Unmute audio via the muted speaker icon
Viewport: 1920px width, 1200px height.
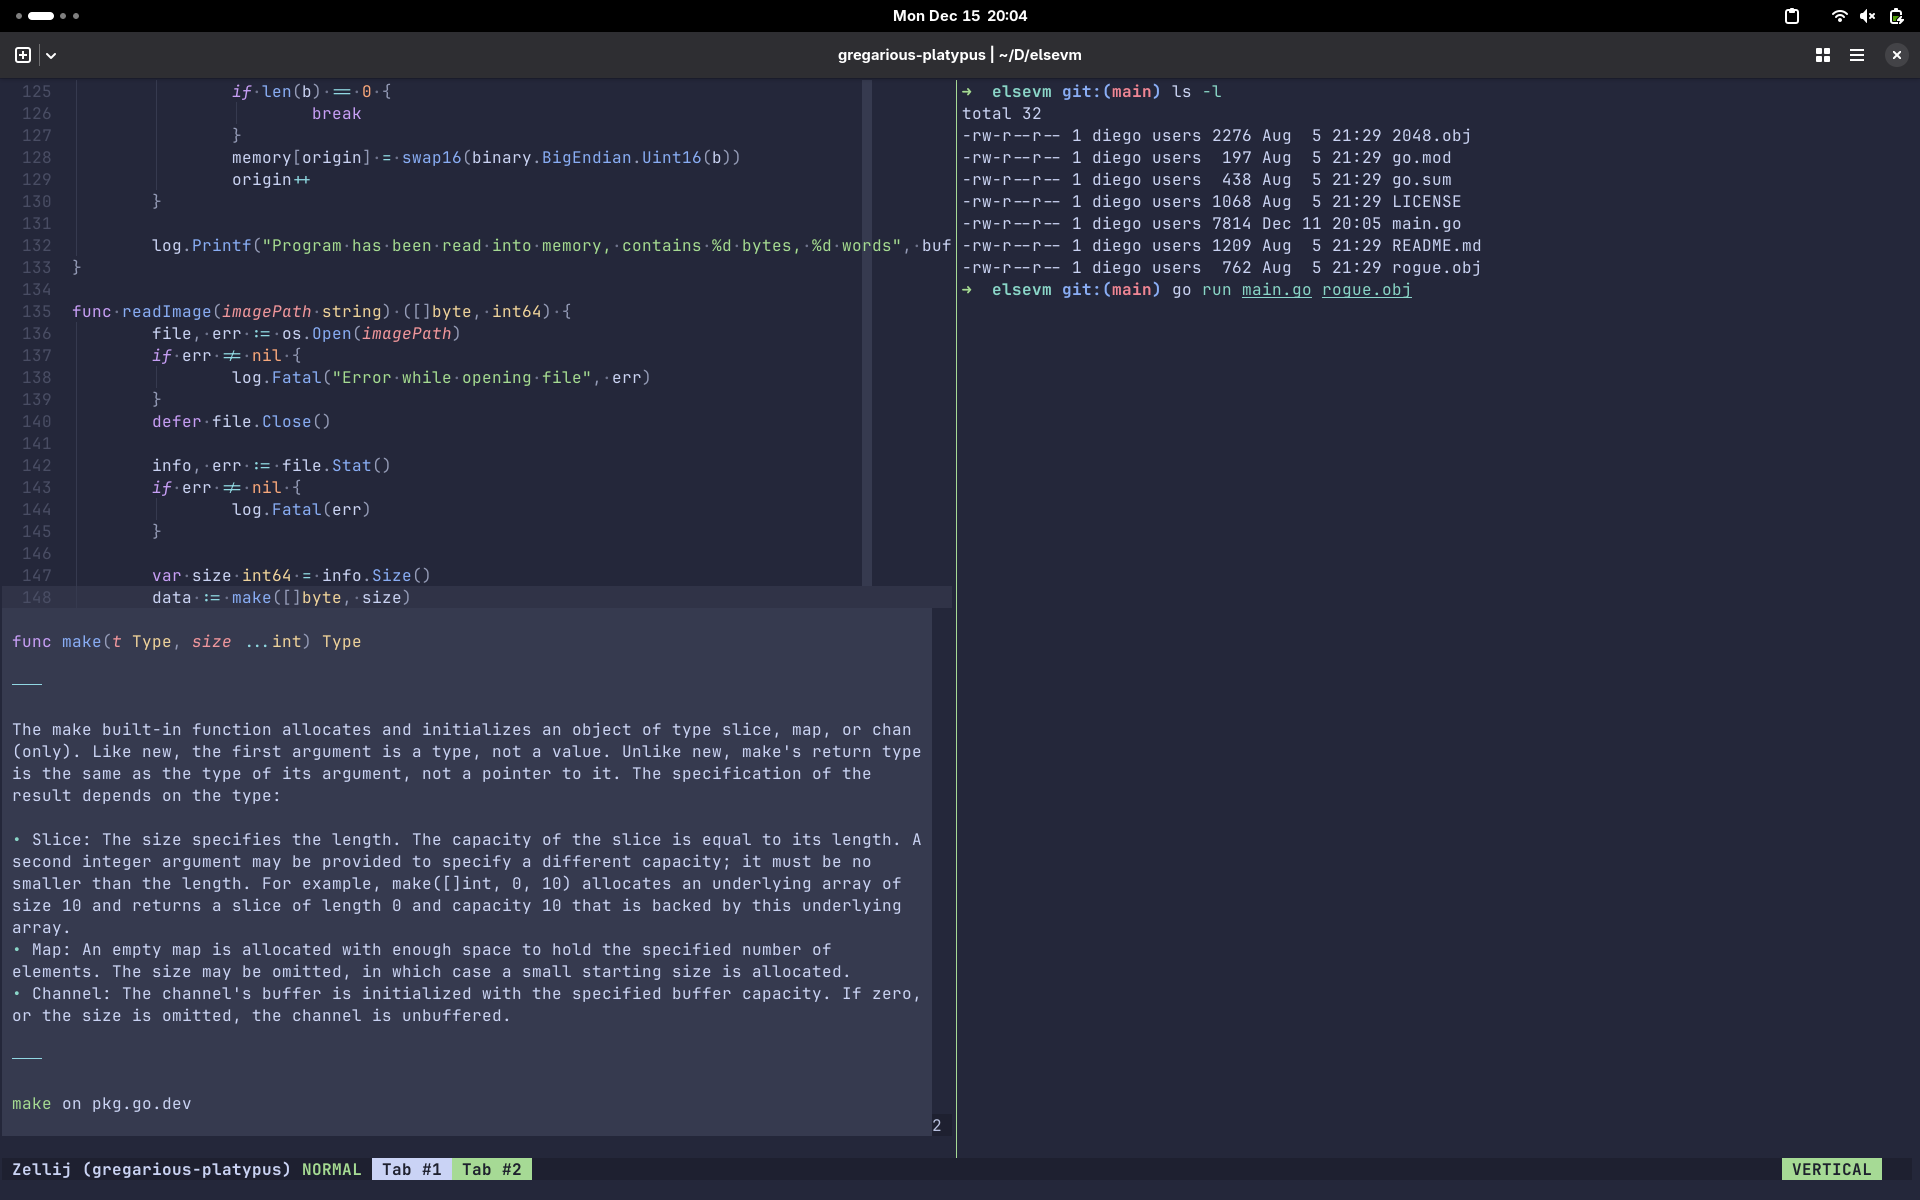coord(1867,16)
